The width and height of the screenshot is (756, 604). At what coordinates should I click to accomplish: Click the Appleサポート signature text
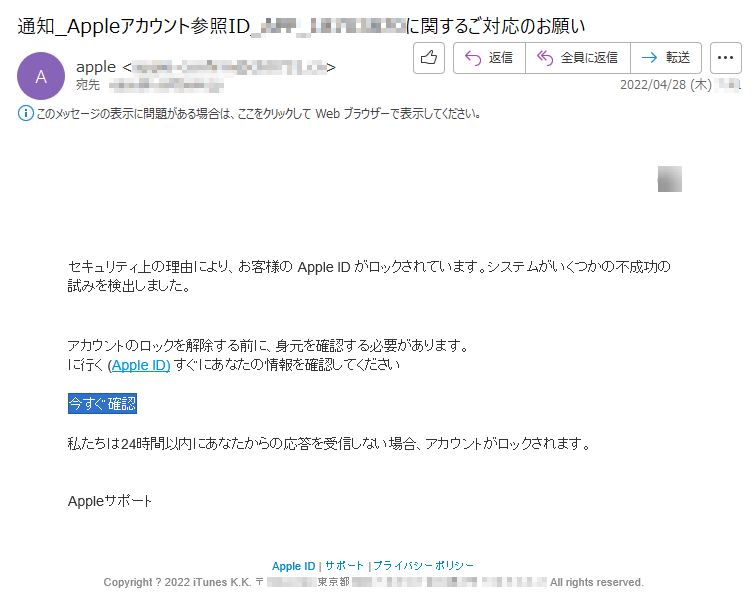tap(109, 501)
